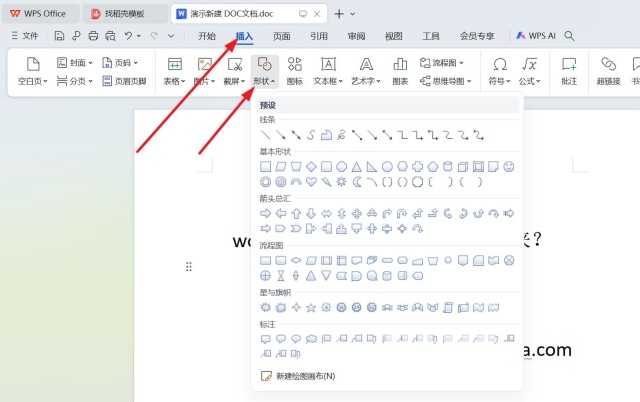Switch to the WPS Office home tab
This screenshot has height=402, width=640.
(x=39, y=13)
